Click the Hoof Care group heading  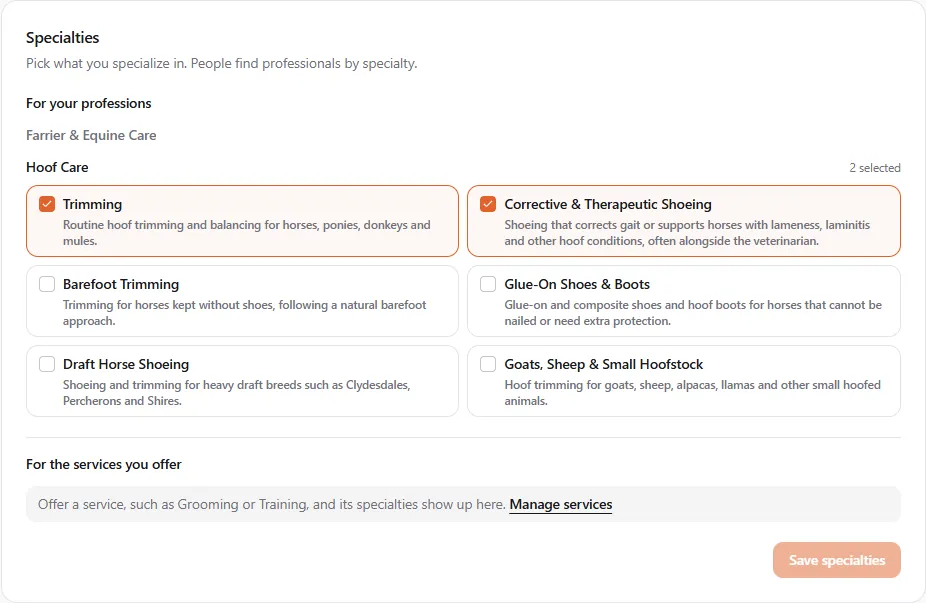tap(57, 167)
